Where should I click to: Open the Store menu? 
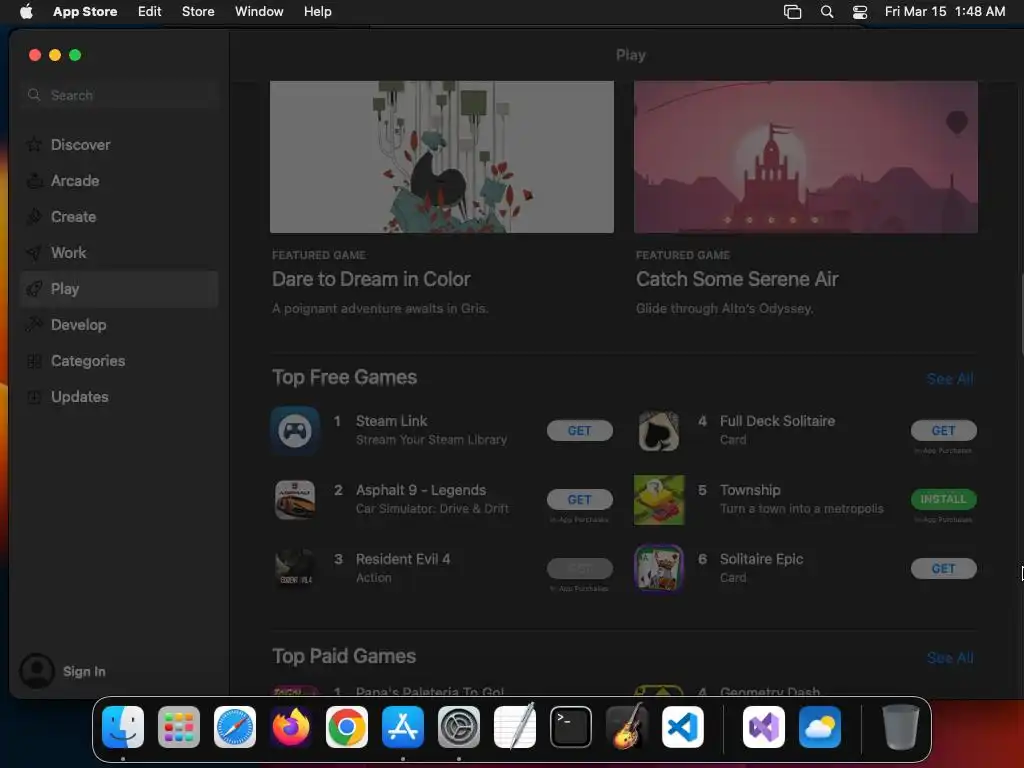point(198,11)
